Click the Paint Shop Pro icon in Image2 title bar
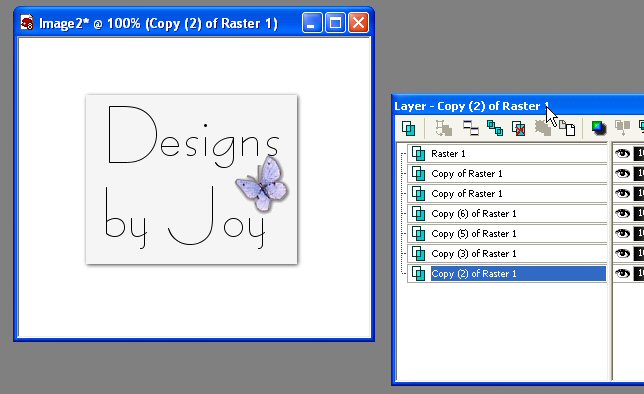 (x=27, y=23)
